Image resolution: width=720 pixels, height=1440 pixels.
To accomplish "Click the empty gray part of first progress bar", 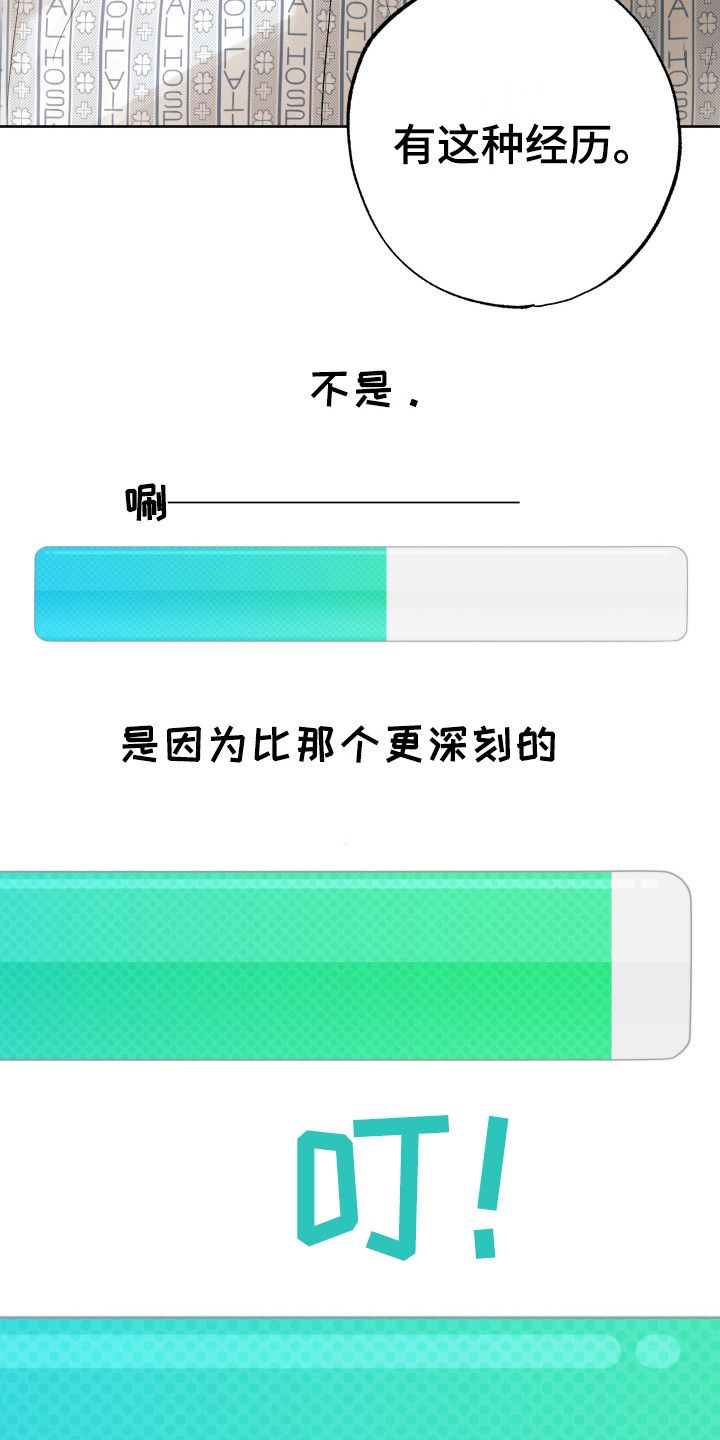I will coord(536,593).
